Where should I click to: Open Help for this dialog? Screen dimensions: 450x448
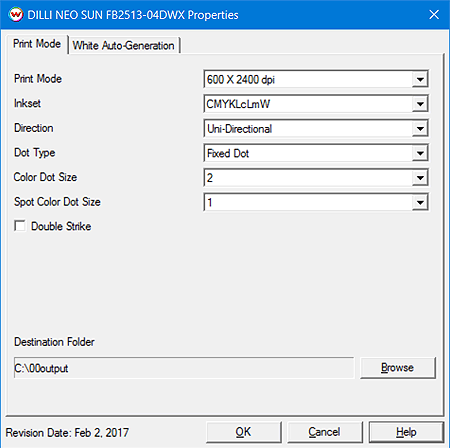pyautogui.click(x=406, y=432)
